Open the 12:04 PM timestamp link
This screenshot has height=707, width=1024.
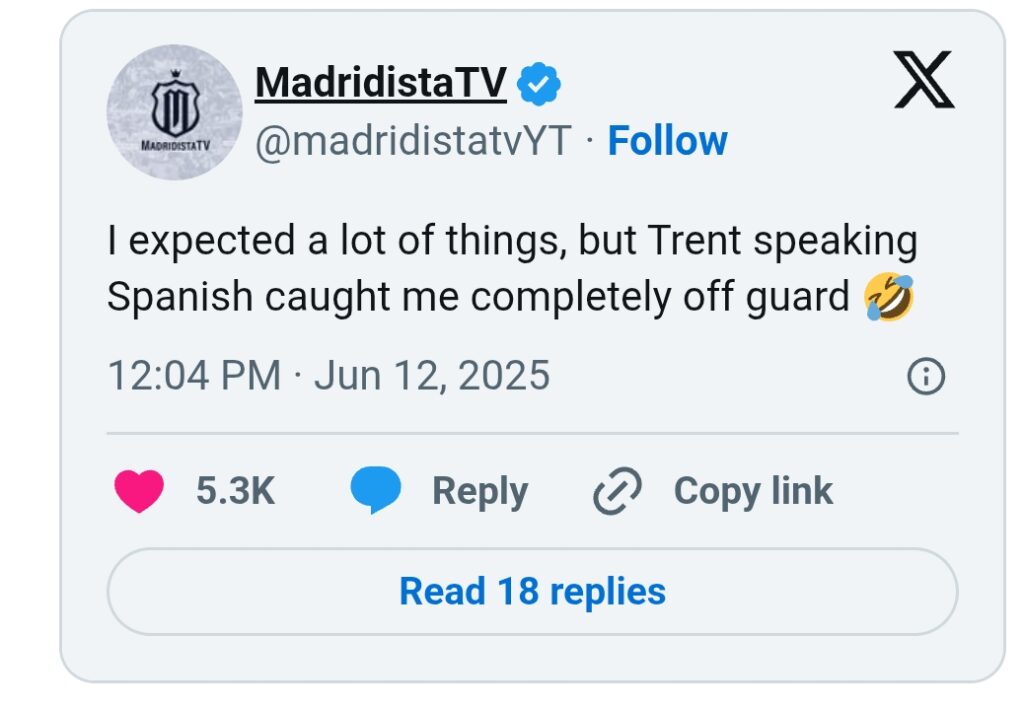pyautogui.click(x=194, y=376)
